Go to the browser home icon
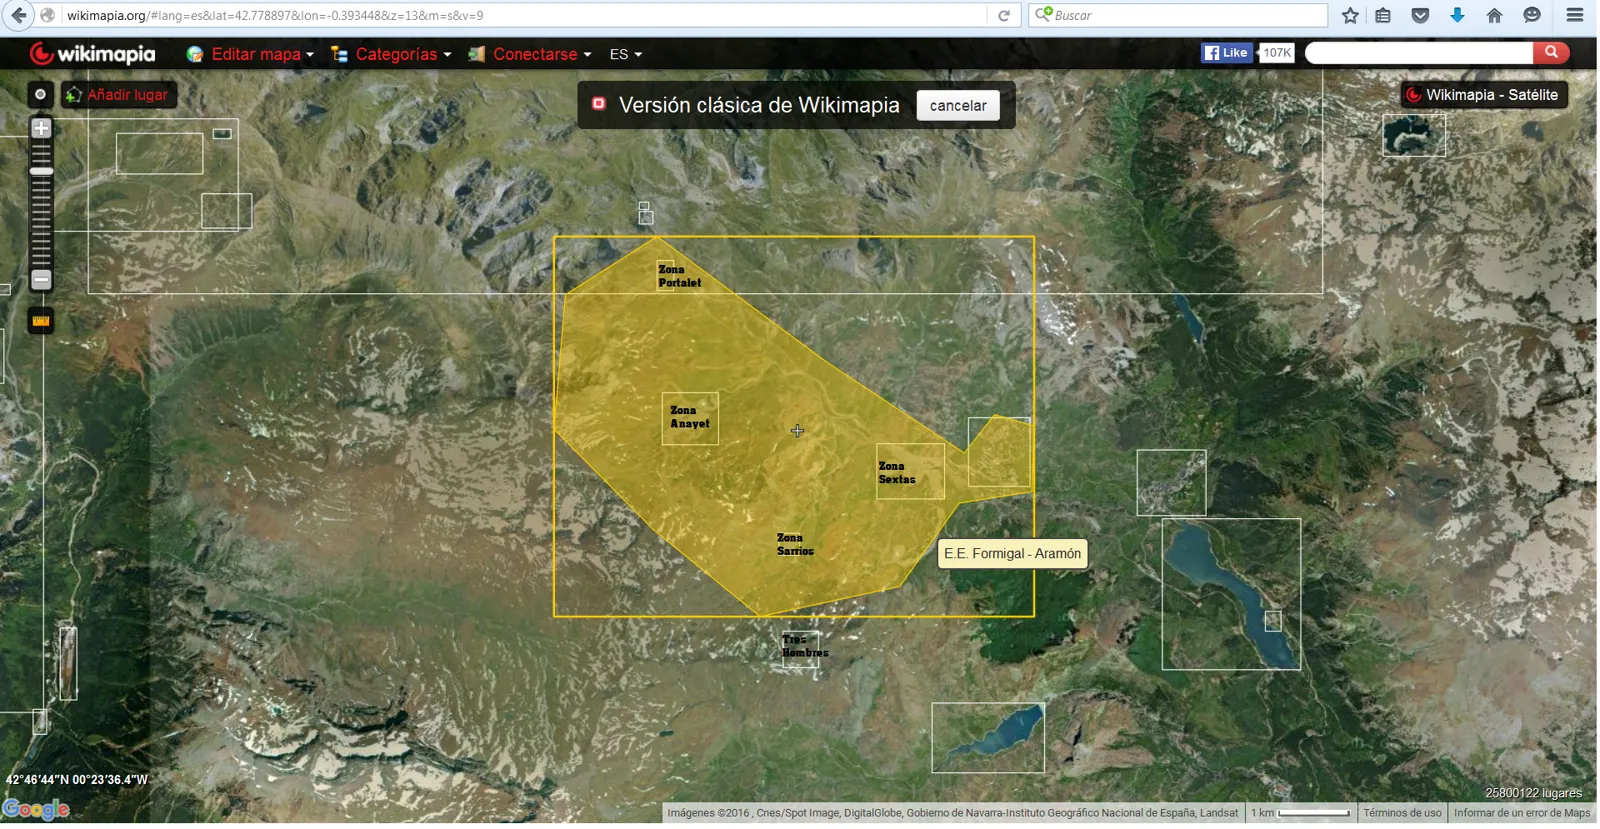 tap(1494, 15)
